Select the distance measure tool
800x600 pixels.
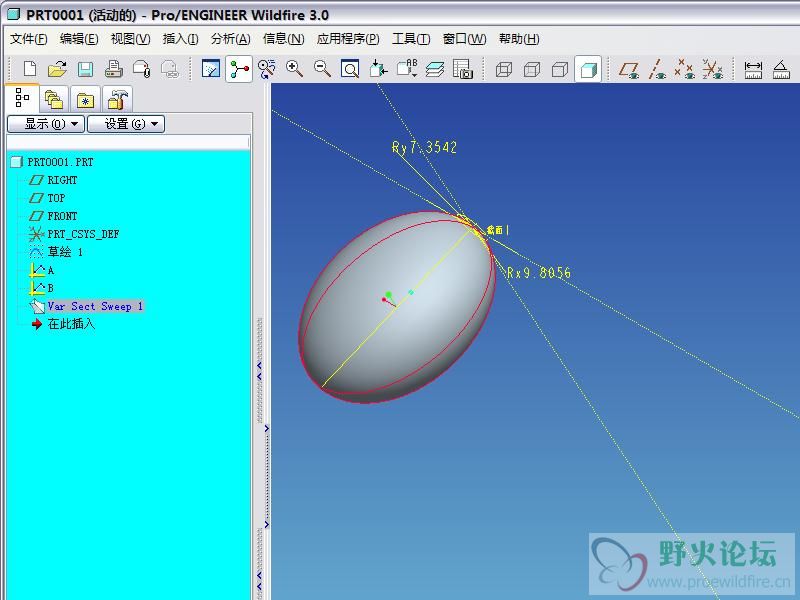click(753, 68)
